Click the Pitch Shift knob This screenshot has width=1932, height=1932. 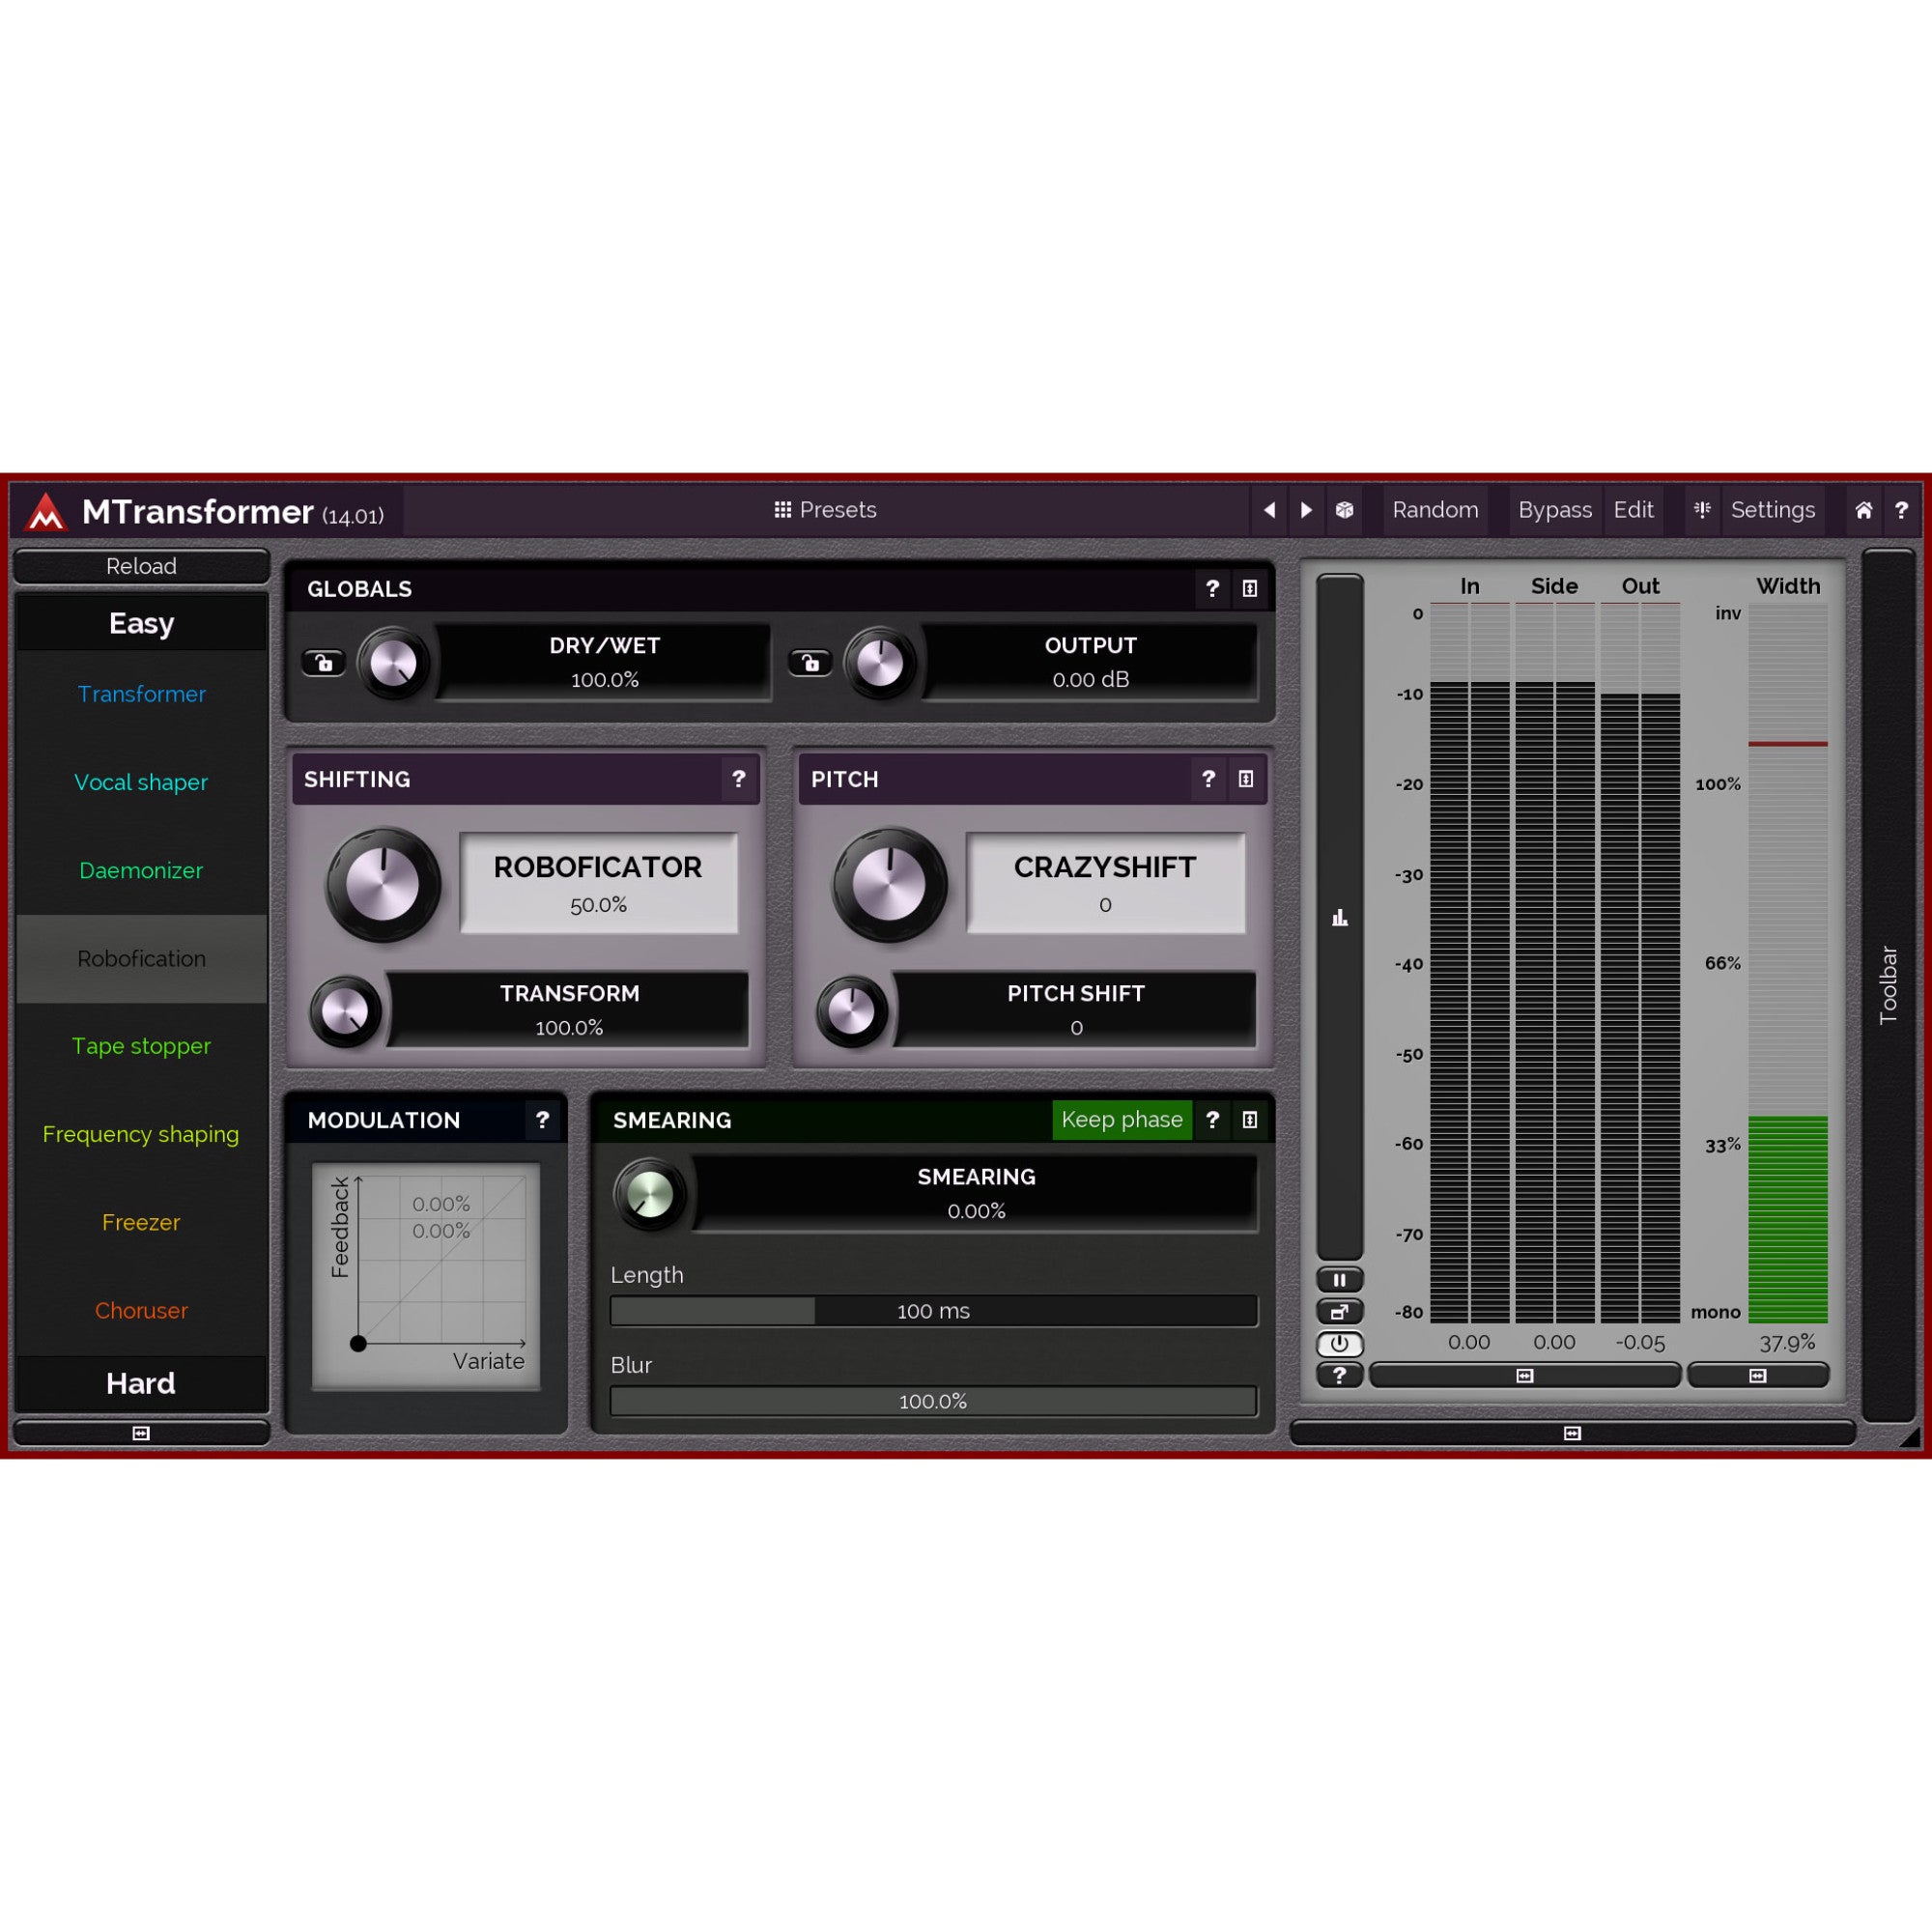(x=852, y=1011)
